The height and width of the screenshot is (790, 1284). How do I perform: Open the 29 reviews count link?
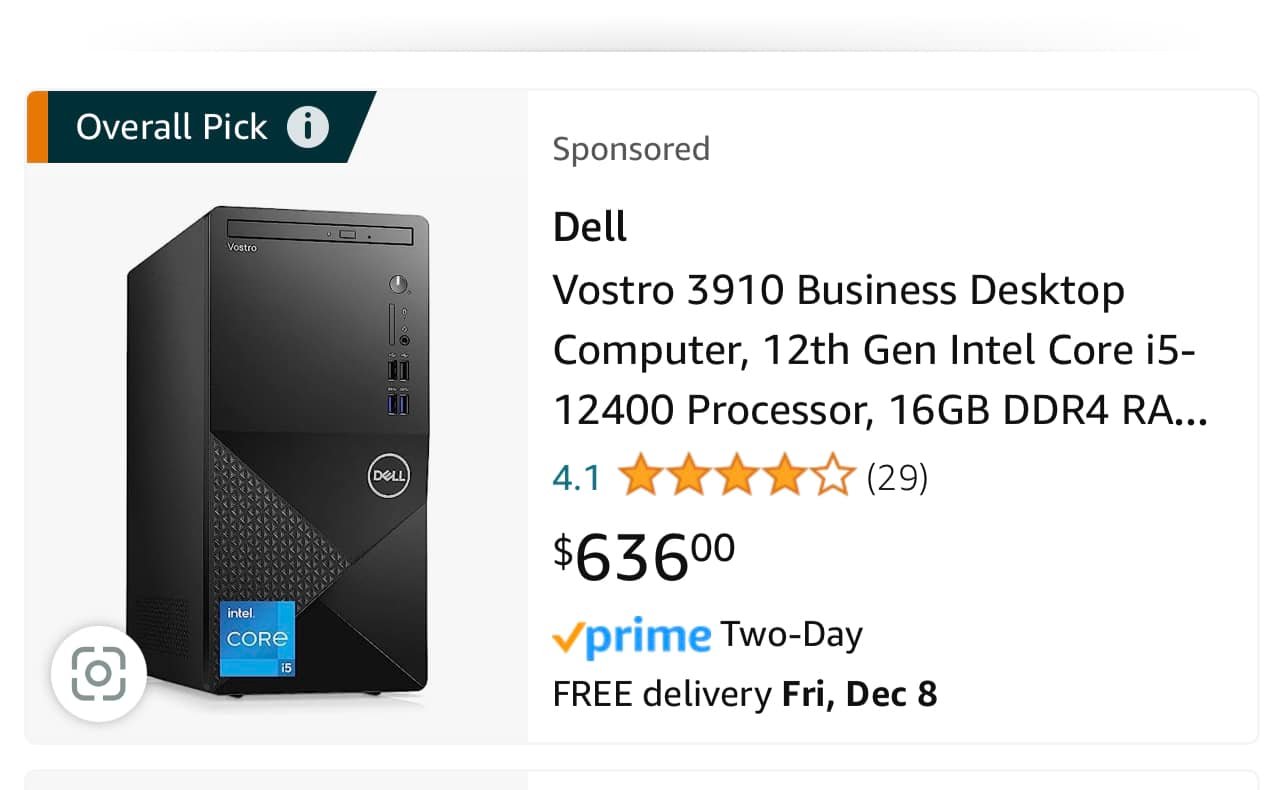897,478
